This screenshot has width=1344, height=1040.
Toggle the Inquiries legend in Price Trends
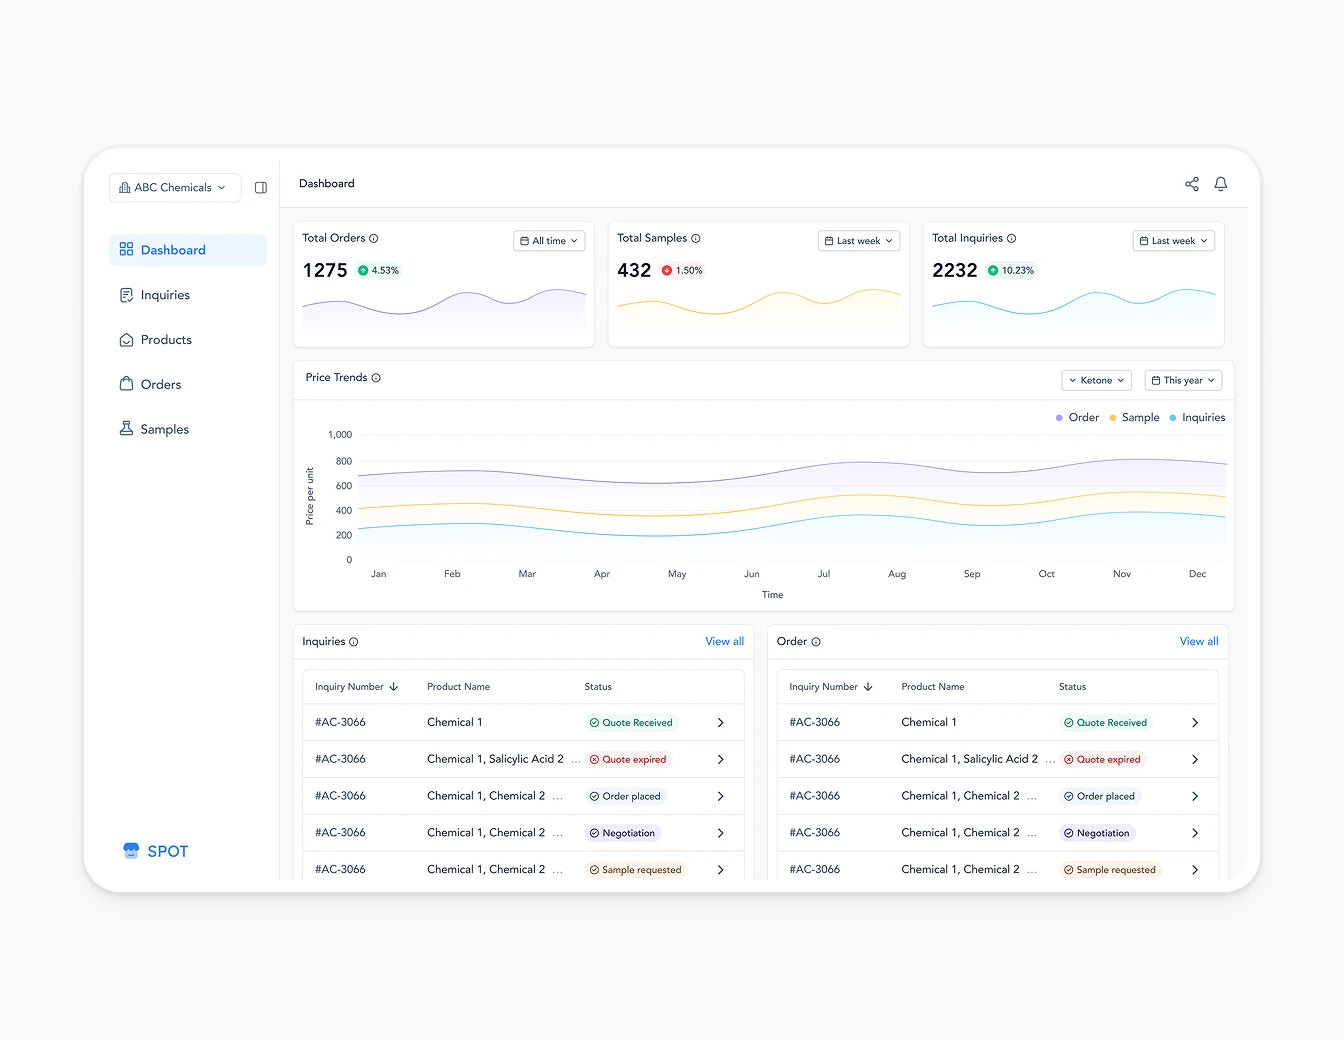(1197, 417)
